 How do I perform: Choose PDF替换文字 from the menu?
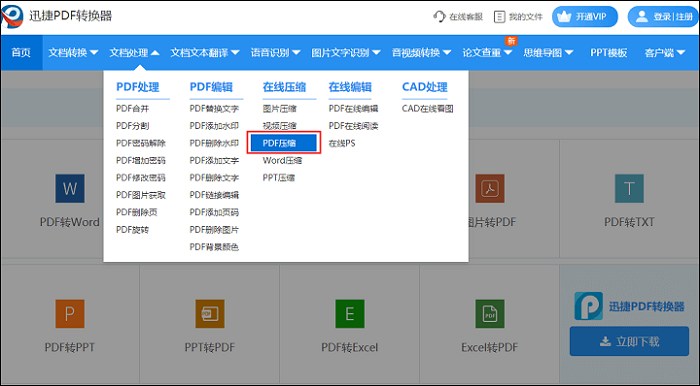[x=214, y=108]
